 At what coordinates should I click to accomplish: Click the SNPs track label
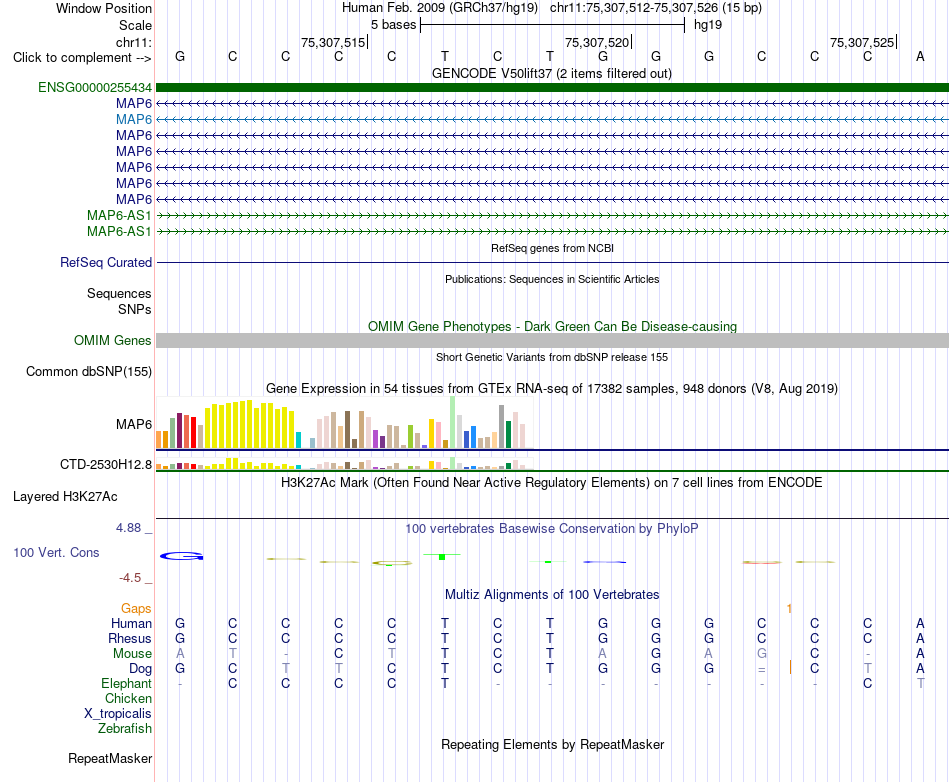pos(135,310)
